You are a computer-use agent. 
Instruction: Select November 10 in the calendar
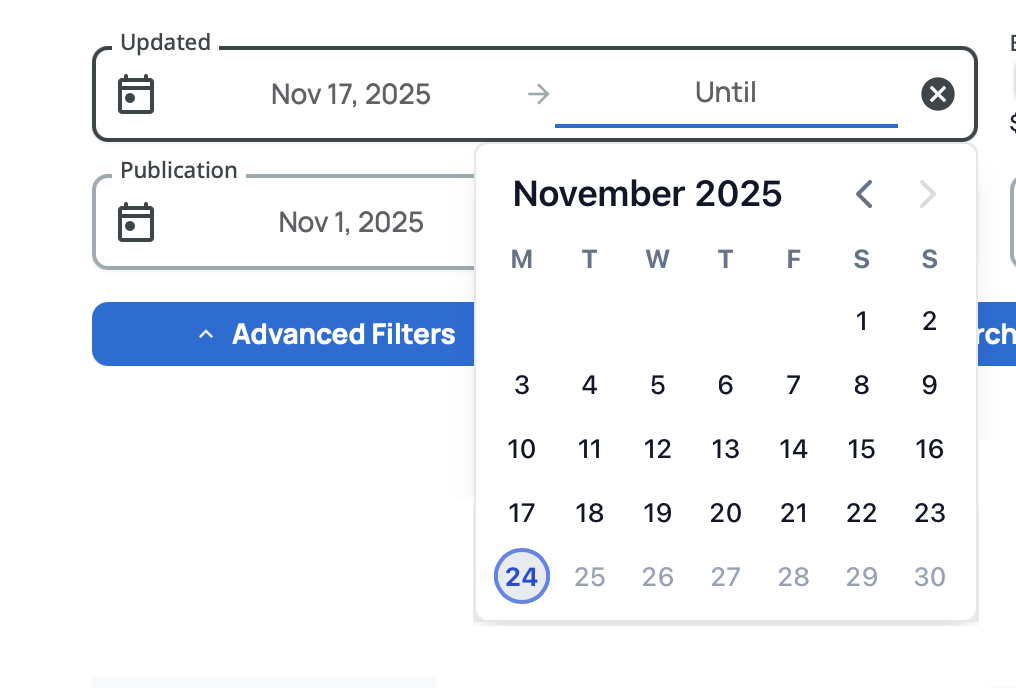pos(522,449)
